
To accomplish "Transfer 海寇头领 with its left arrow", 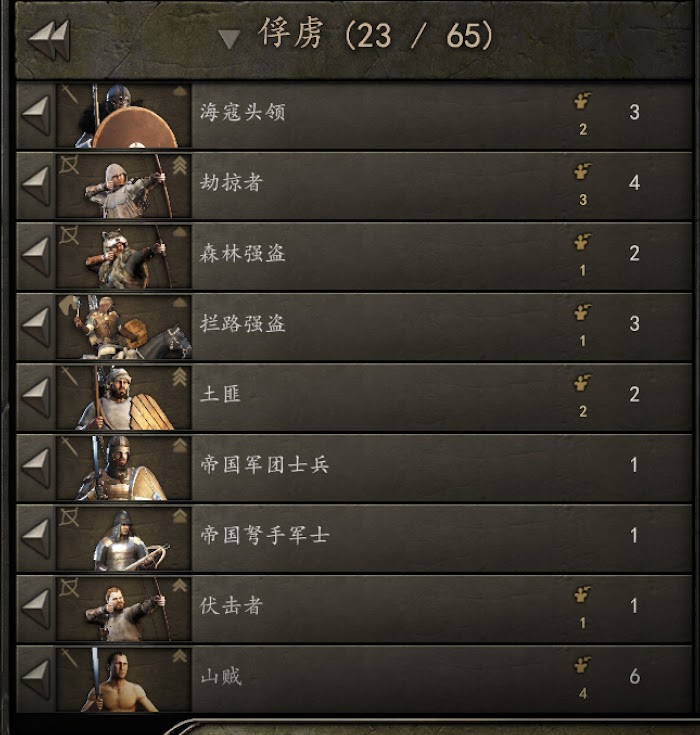I will click(36, 115).
